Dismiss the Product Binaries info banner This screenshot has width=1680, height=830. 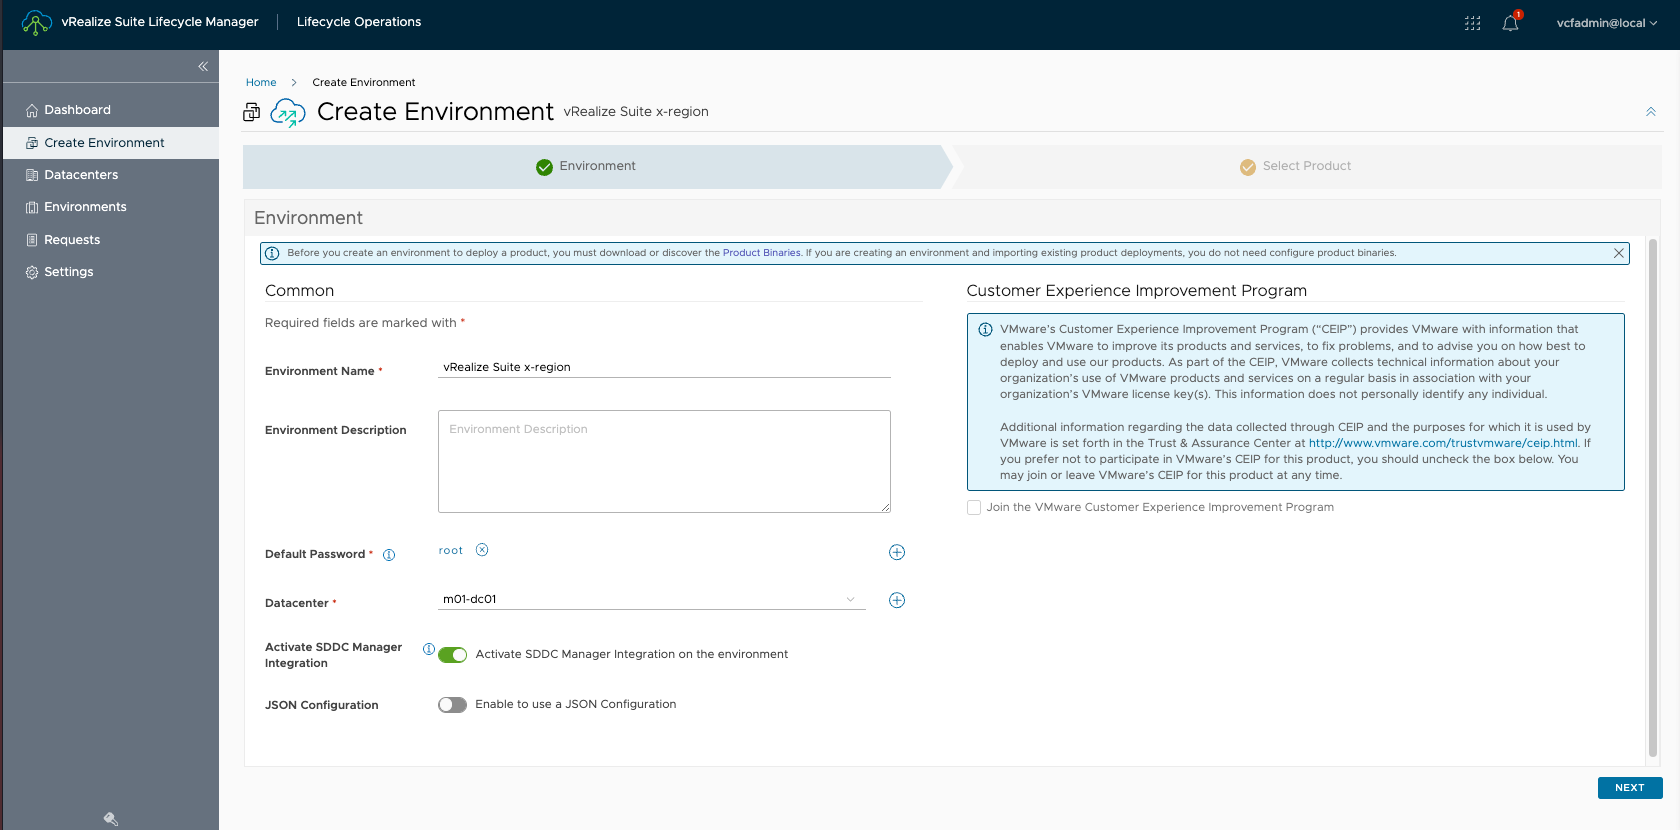pos(1618,253)
